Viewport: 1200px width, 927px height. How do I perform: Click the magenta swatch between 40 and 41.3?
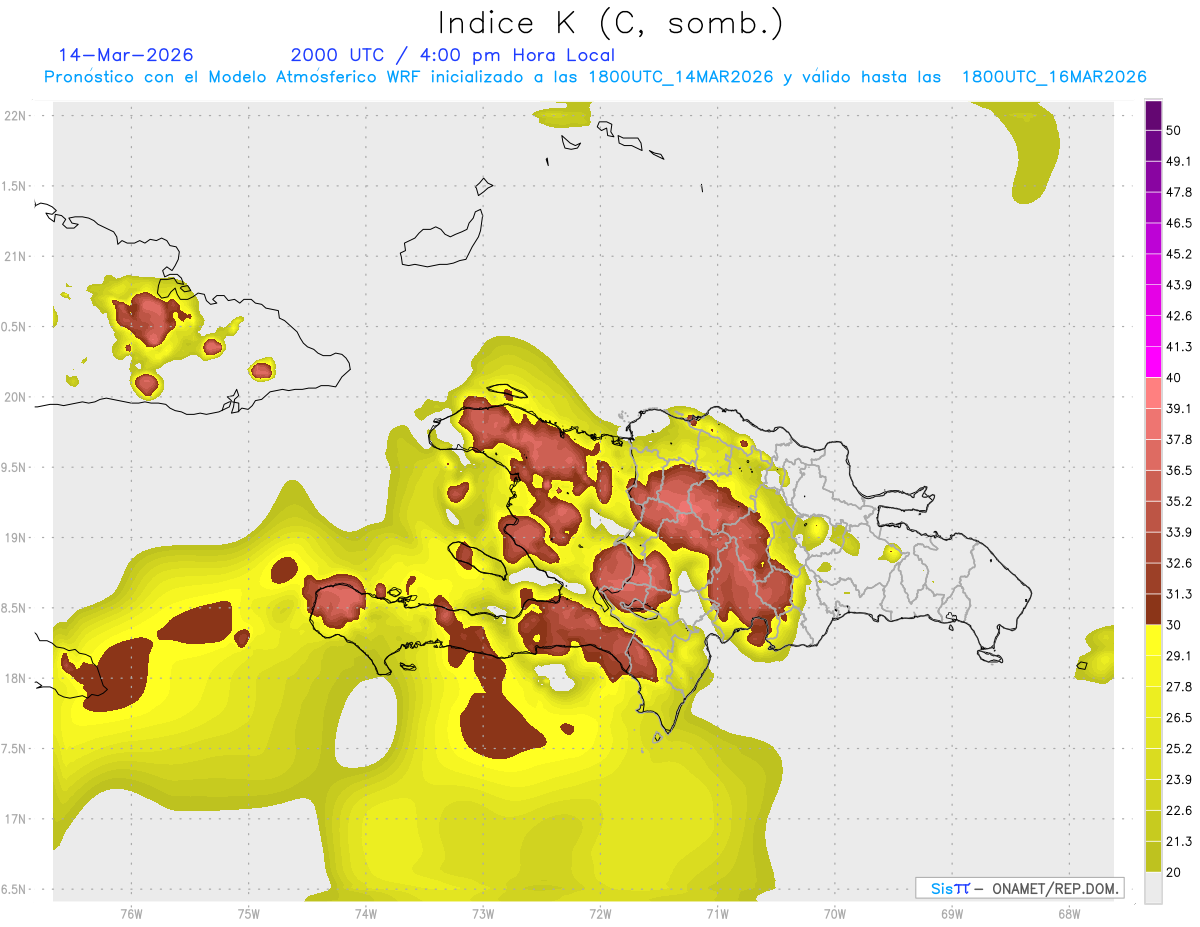1153,362
